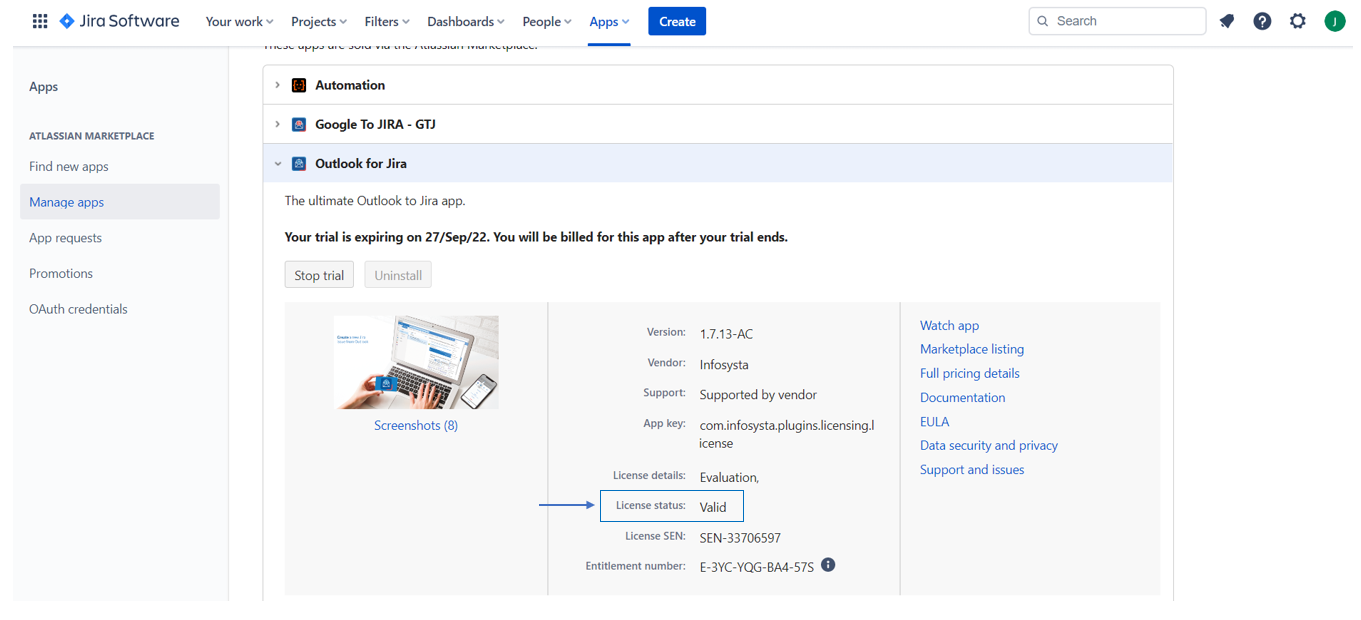Click the ultimate Outlook to Jira description
Viewport: 1361px width, 620px height.
(x=375, y=200)
